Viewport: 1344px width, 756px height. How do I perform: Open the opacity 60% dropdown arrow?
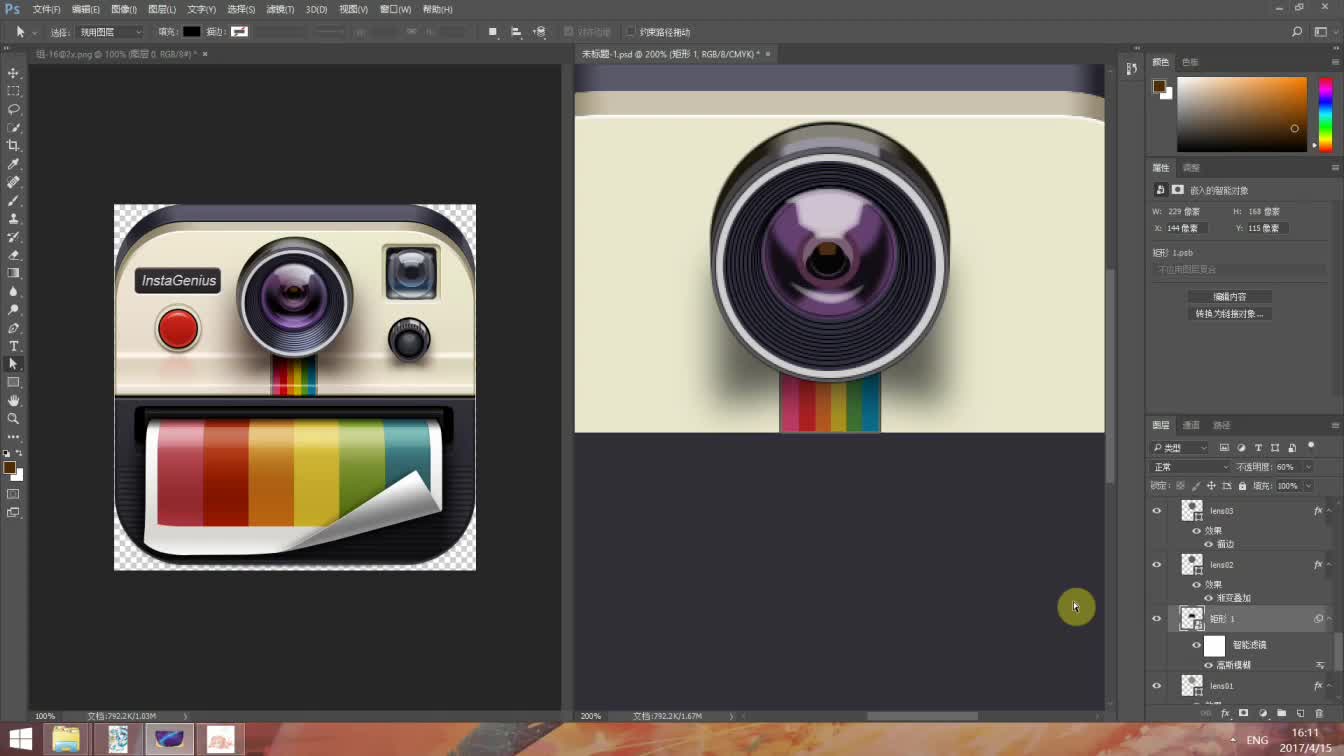(1310, 467)
